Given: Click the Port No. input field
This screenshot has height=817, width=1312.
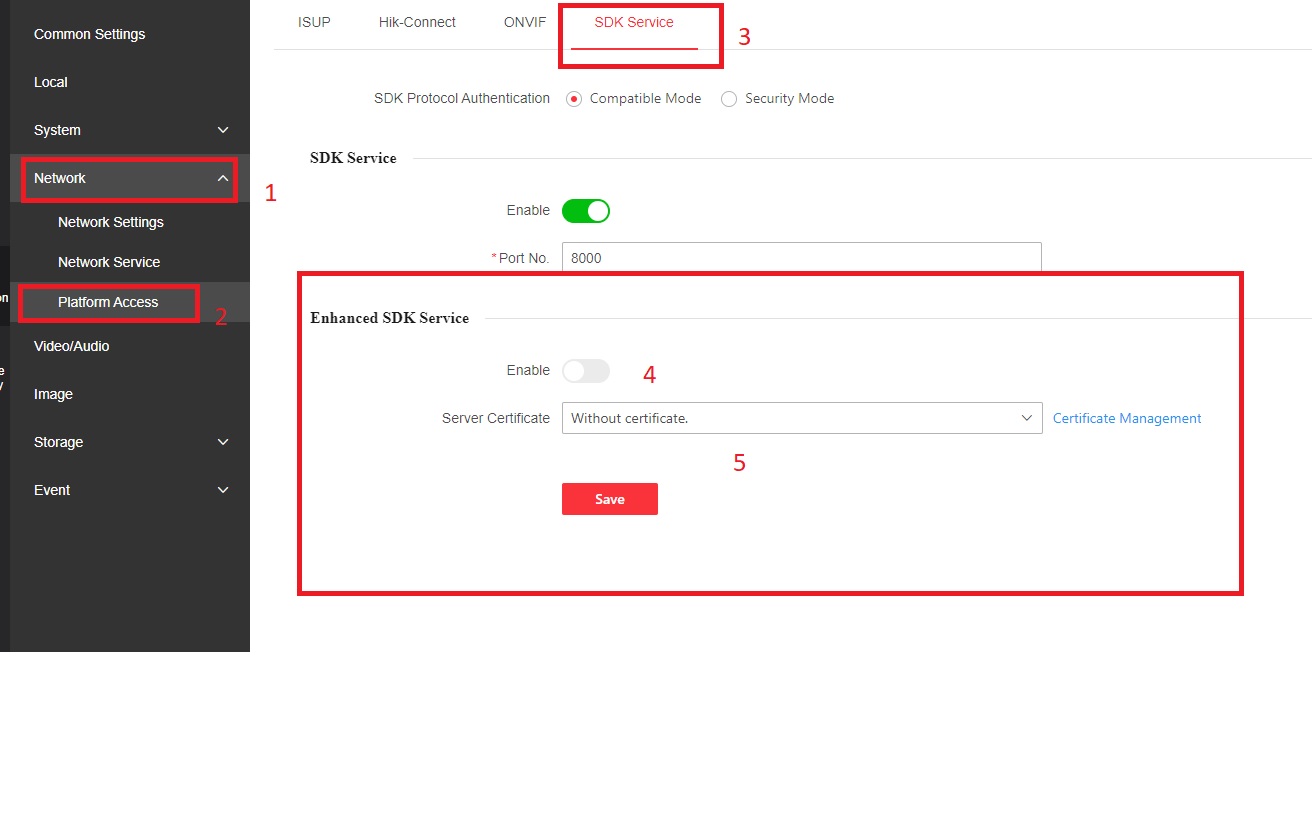Looking at the screenshot, I should click(x=801, y=258).
